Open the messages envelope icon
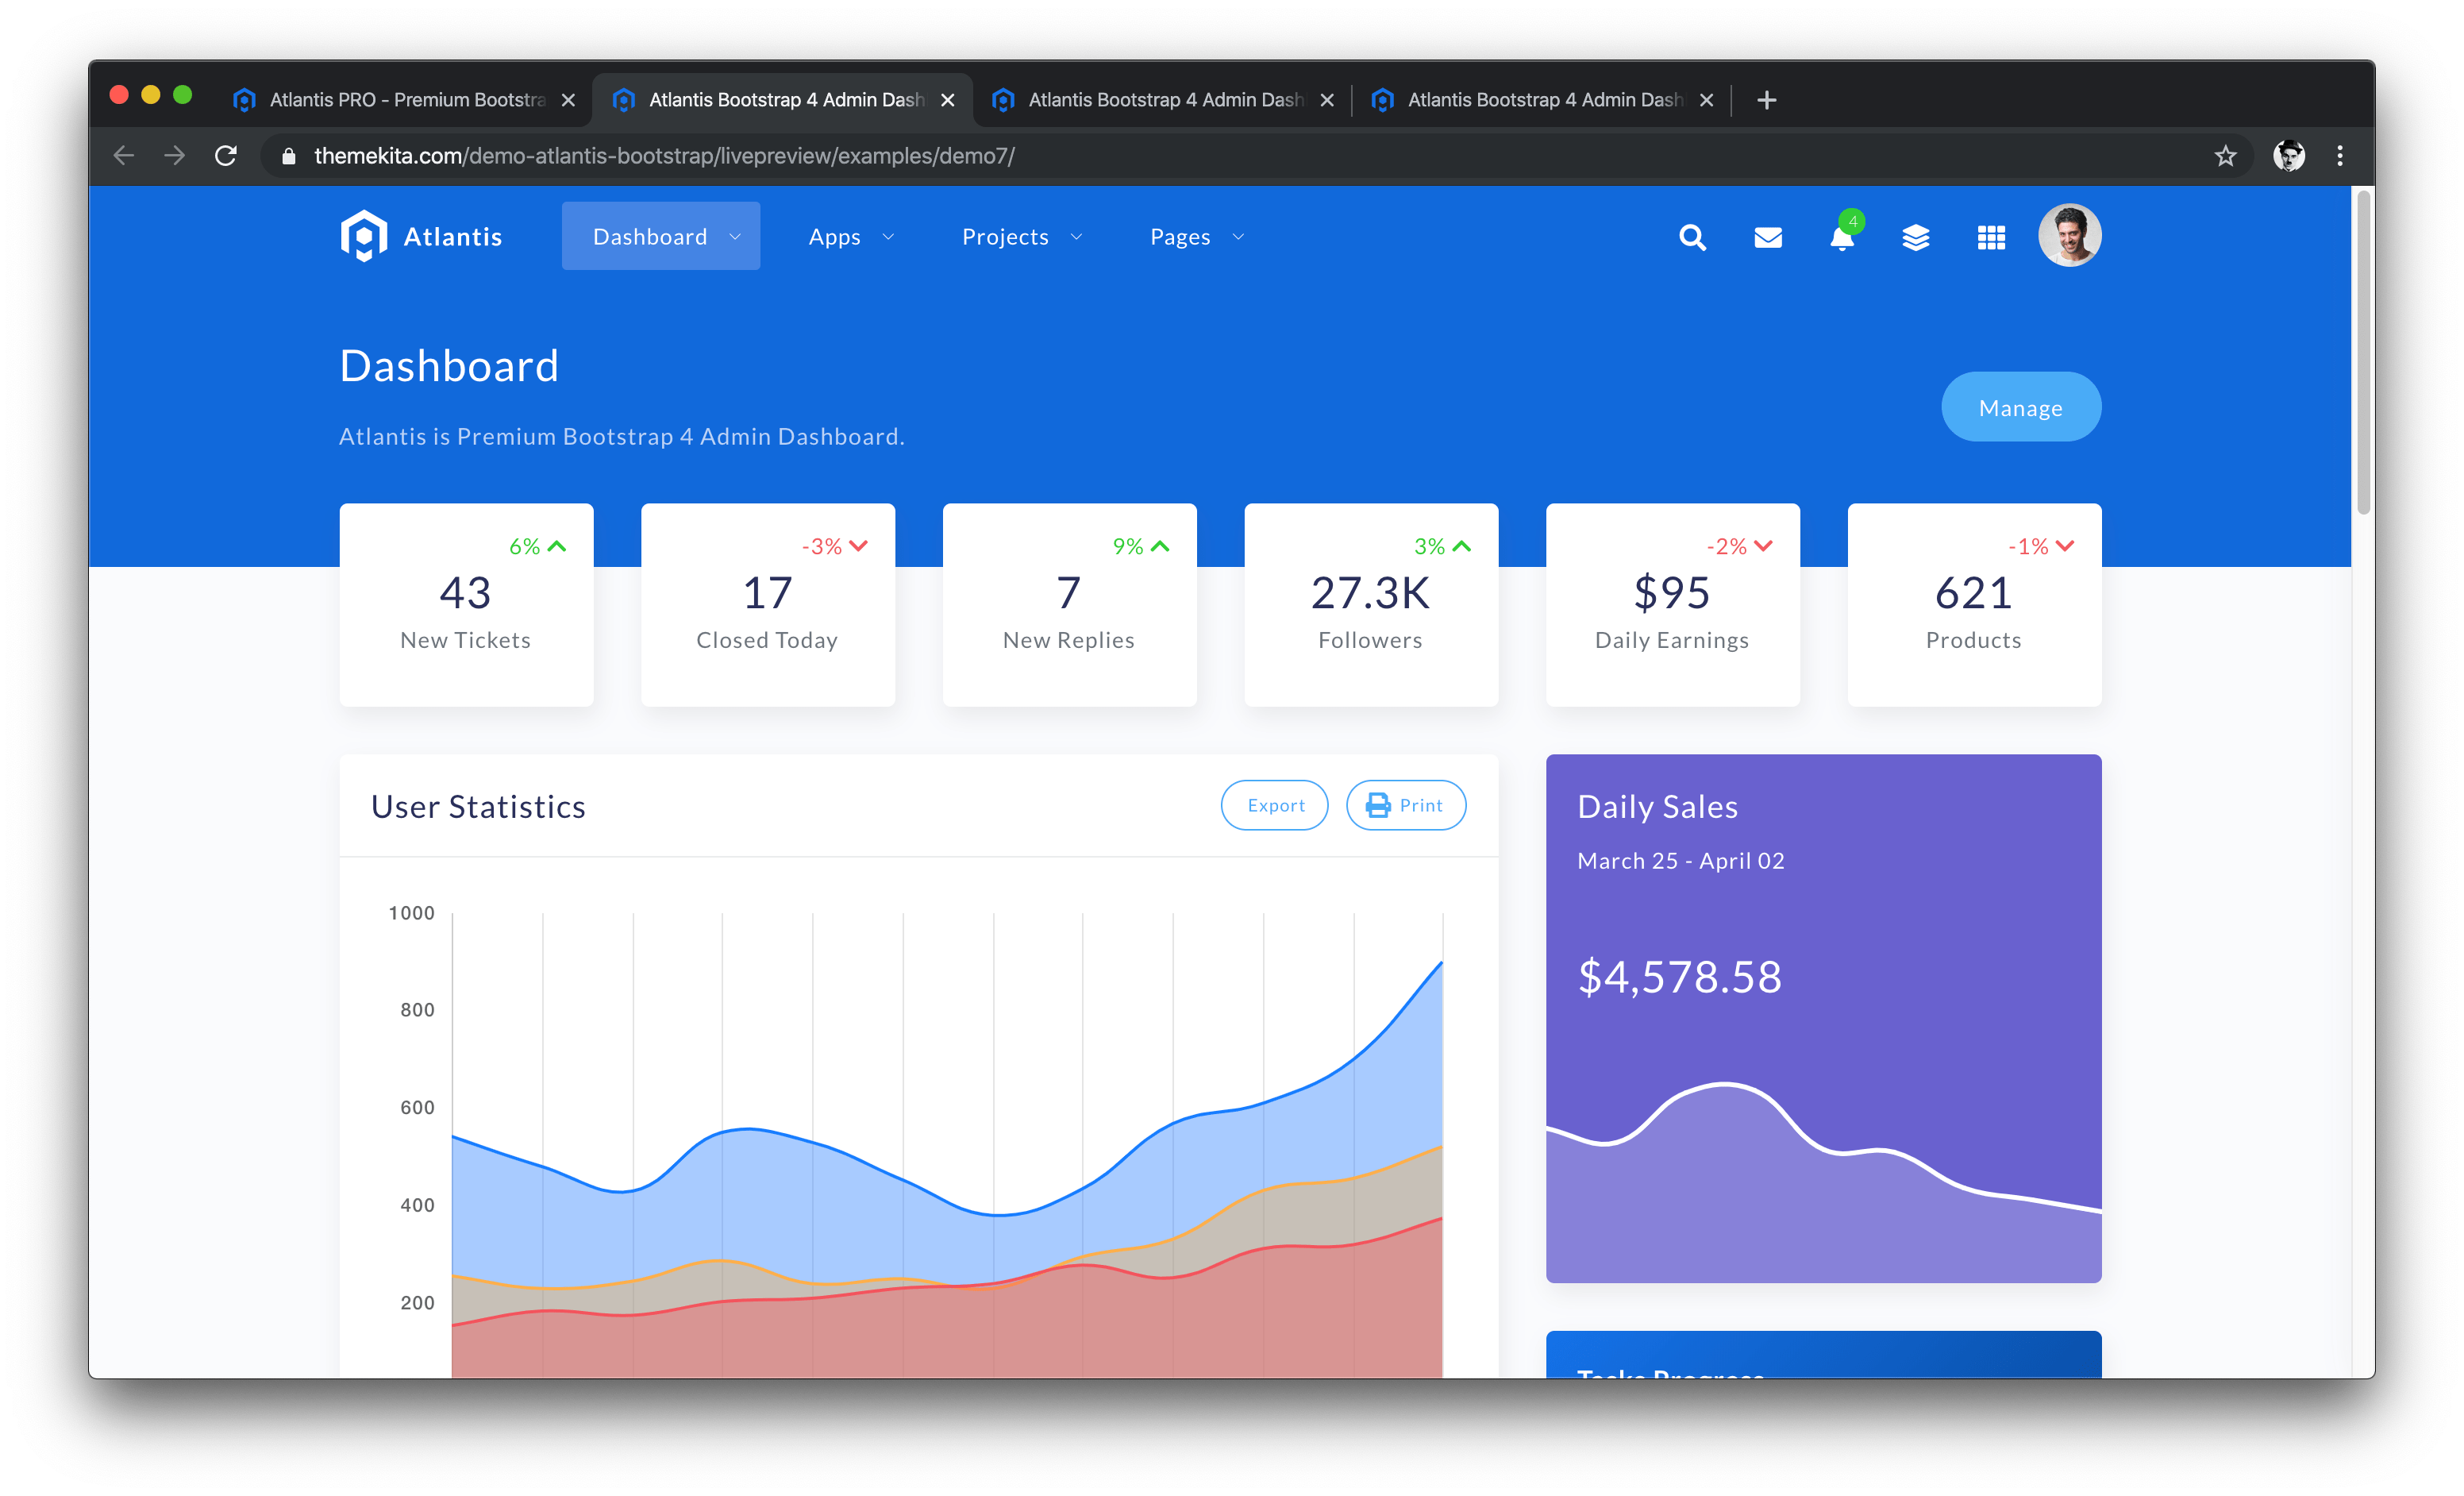The width and height of the screenshot is (2464, 1496). 1767,237
